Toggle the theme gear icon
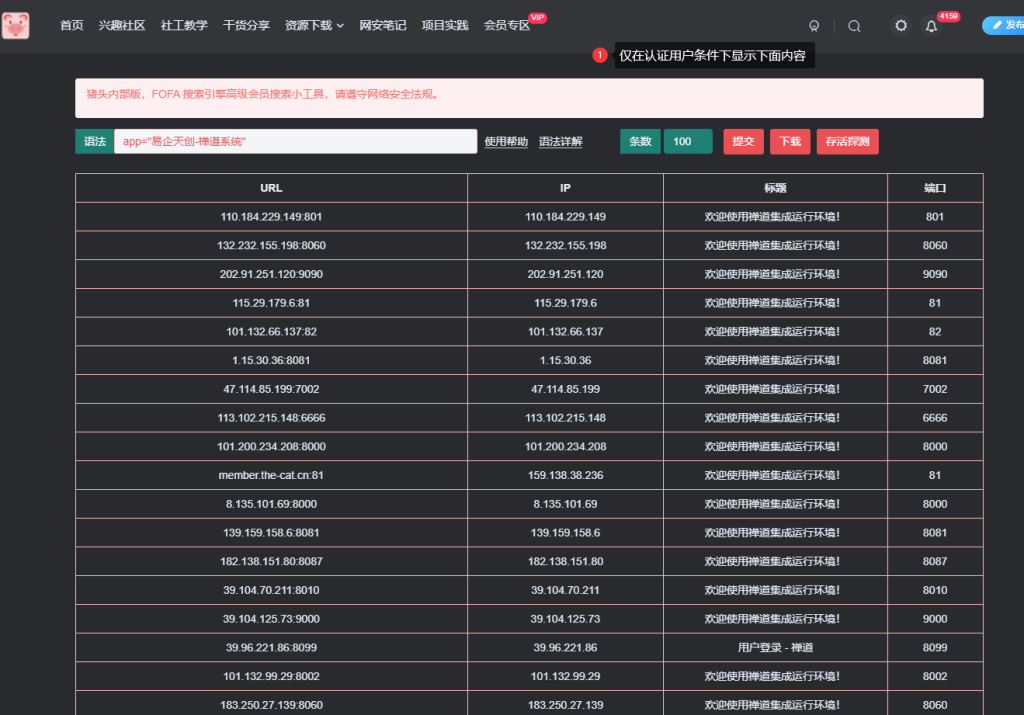Image resolution: width=1024 pixels, height=715 pixels. pyautogui.click(x=901, y=25)
